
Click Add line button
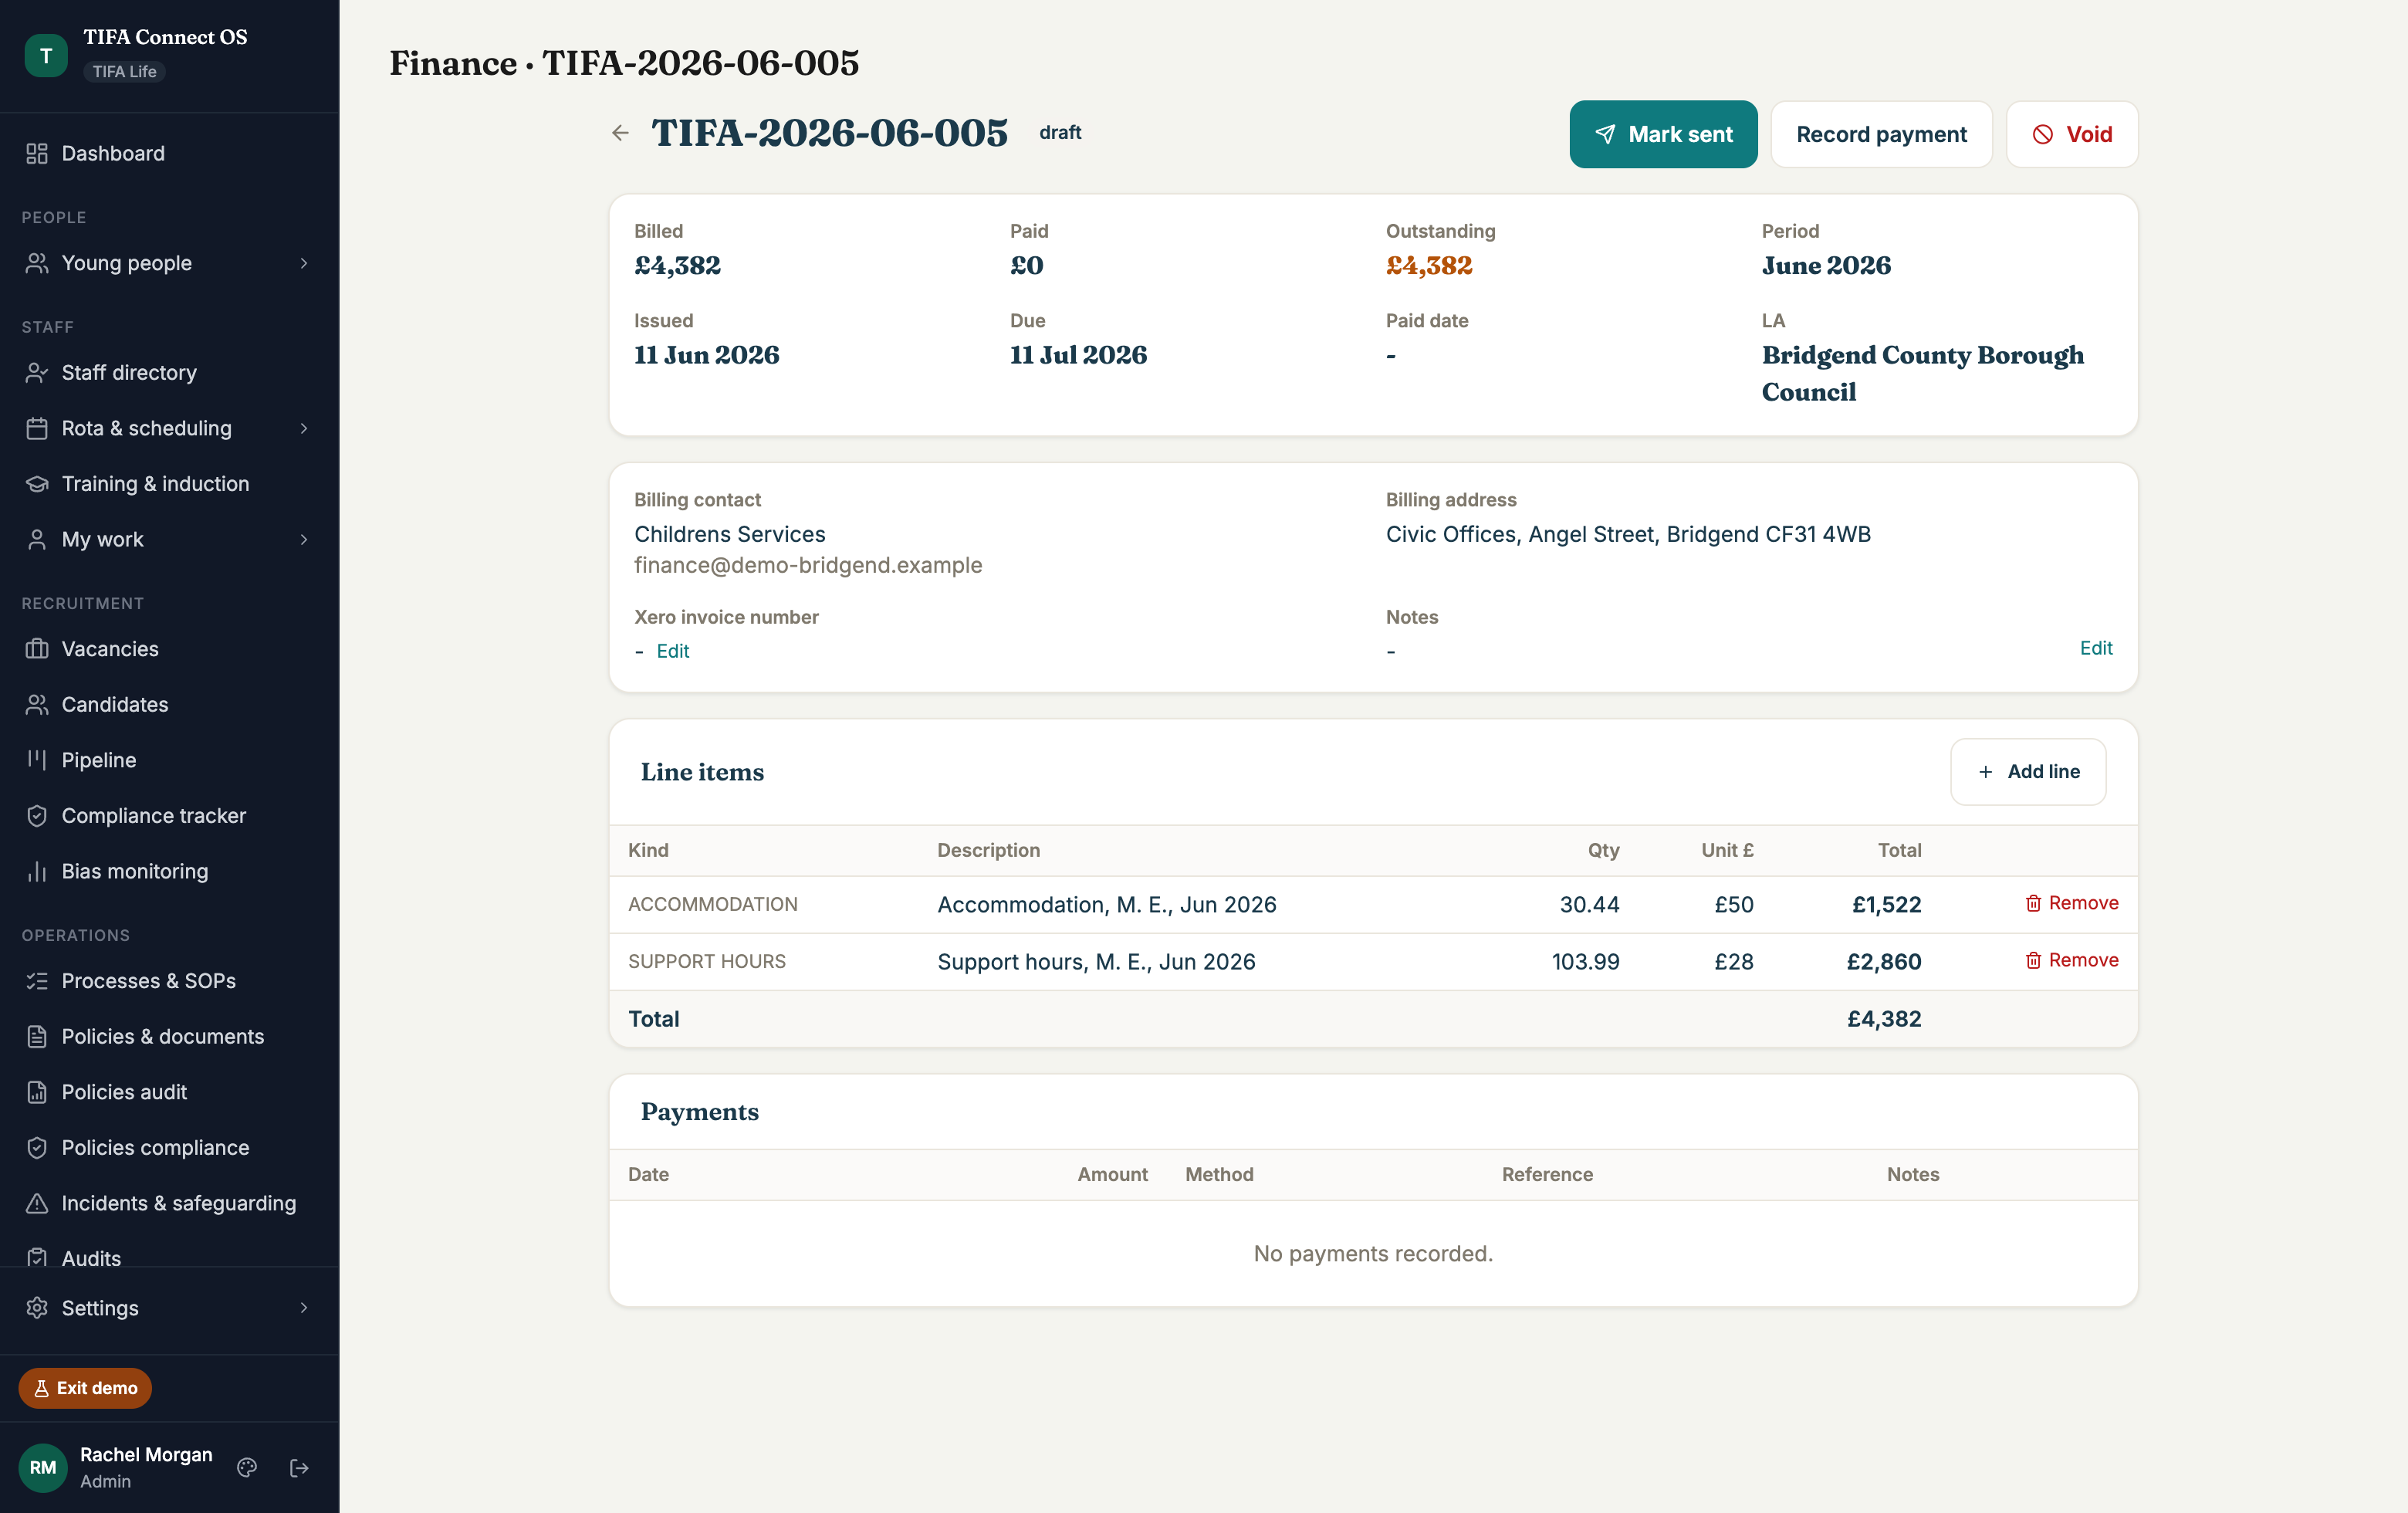point(2028,771)
